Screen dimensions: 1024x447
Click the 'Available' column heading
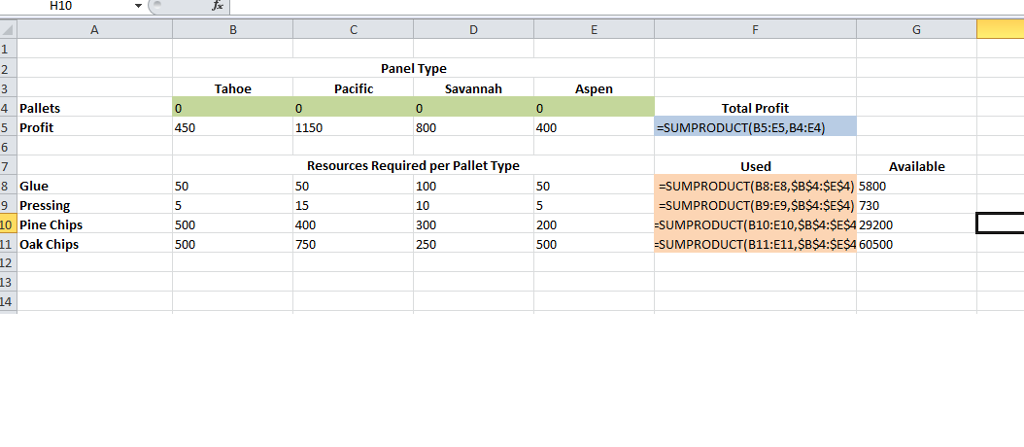pyautogui.click(x=917, y=167)
